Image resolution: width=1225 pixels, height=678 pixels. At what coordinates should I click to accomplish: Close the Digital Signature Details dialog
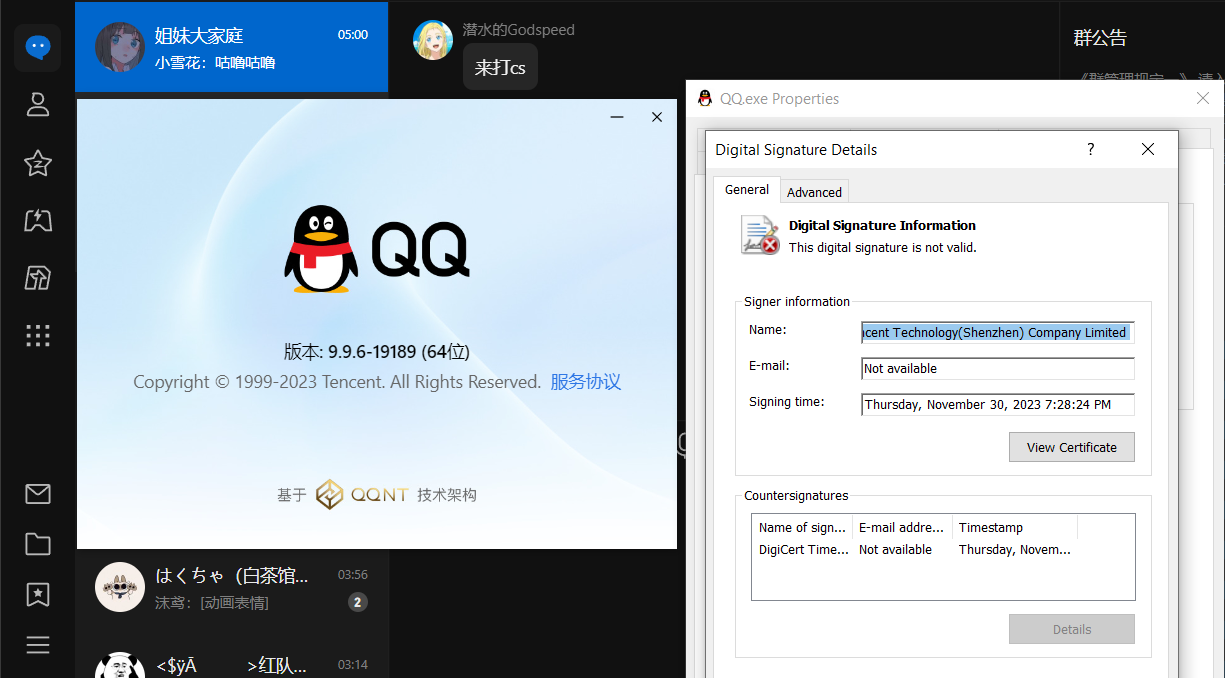coord(1148,149)
